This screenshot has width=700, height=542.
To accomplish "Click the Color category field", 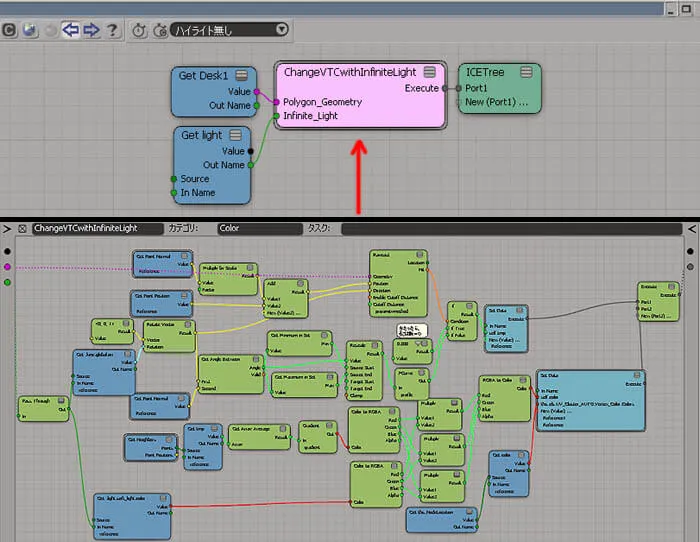I will tap(260, 229).
